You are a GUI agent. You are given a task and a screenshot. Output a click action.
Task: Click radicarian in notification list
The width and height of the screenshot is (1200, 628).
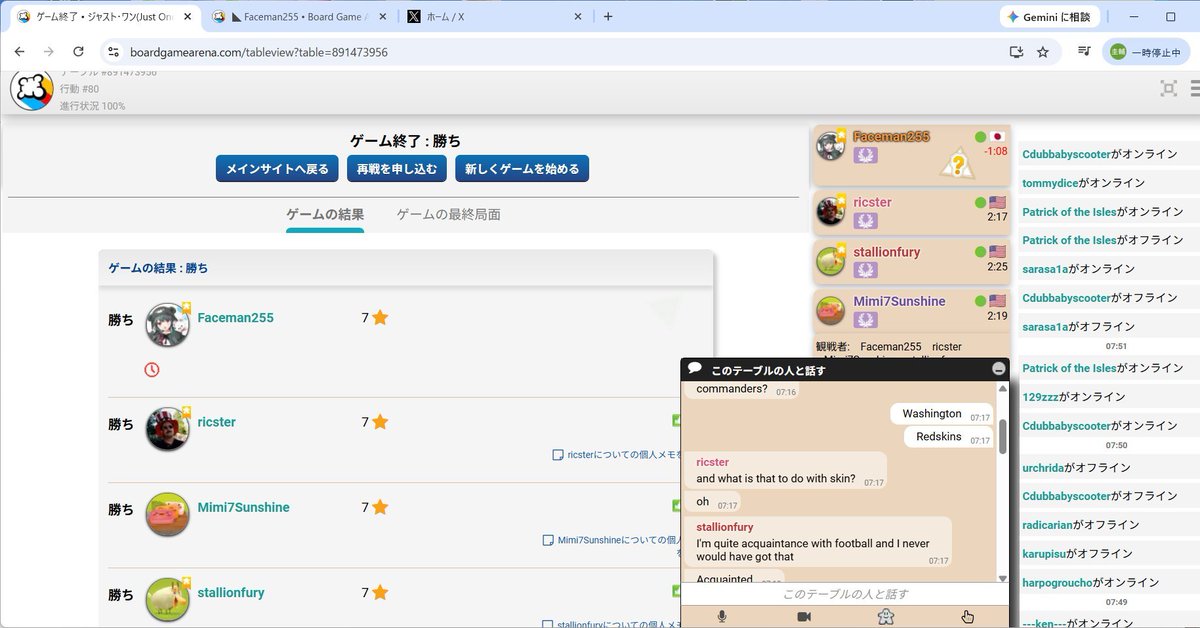[x=1048, y=525]
